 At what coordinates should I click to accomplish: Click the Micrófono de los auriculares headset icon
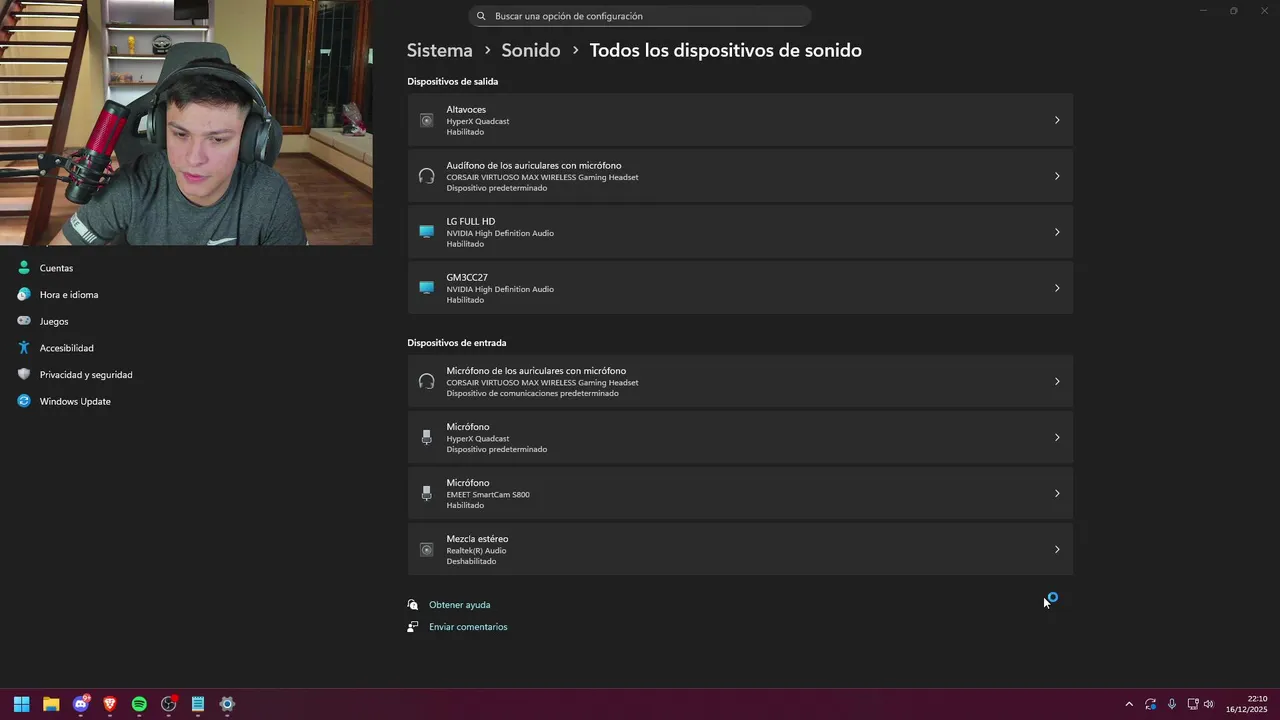(427, 381)
